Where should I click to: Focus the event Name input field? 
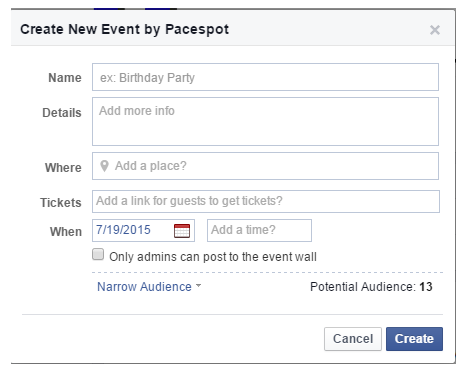[265, 77]
